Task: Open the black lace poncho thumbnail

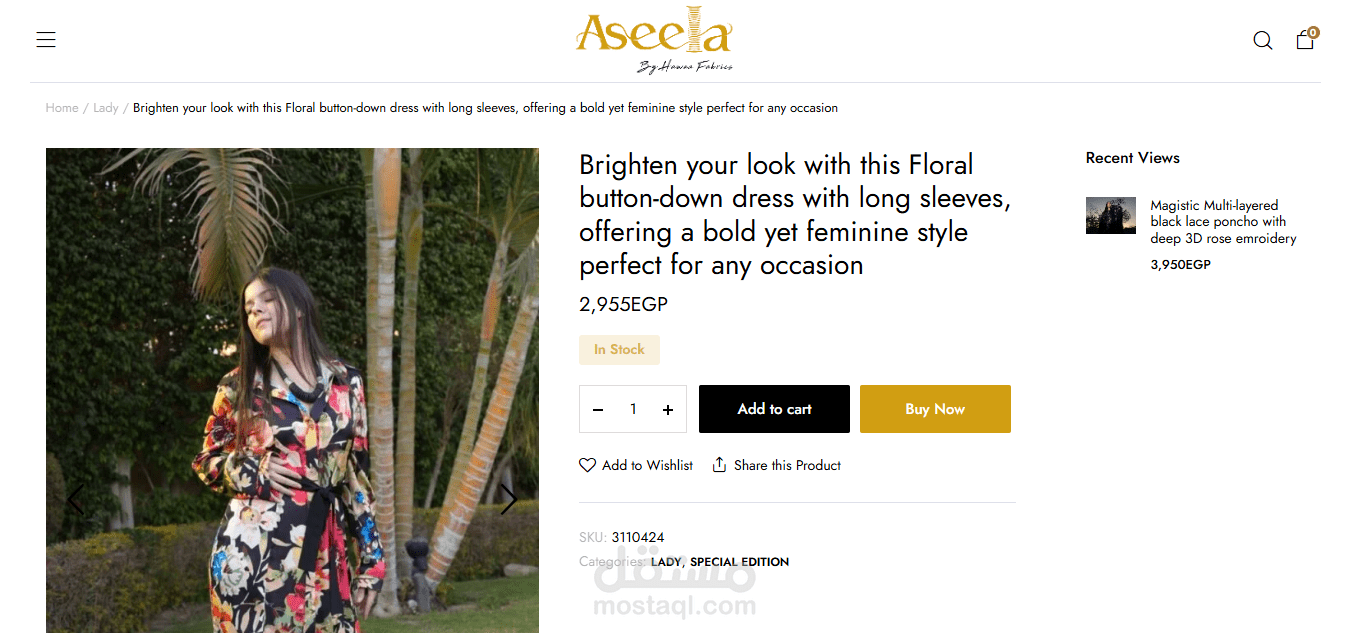Action: [x=1110, y=216]
